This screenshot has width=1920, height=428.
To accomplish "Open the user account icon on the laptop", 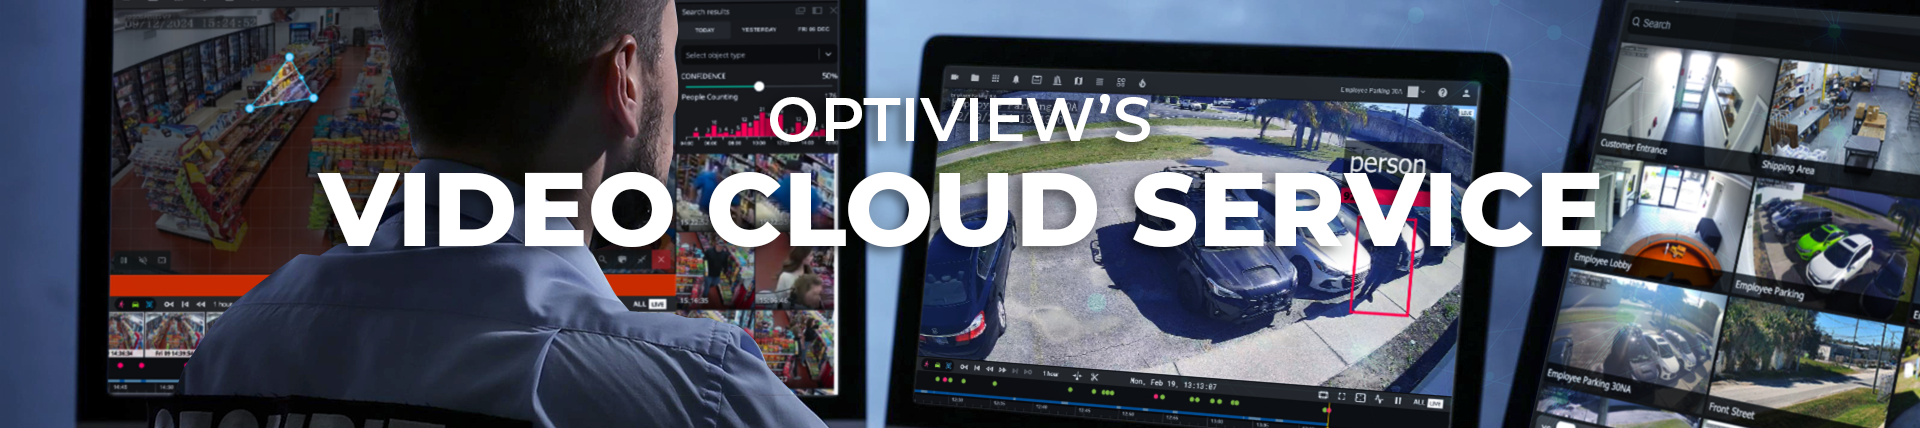I will [1466, 93].
